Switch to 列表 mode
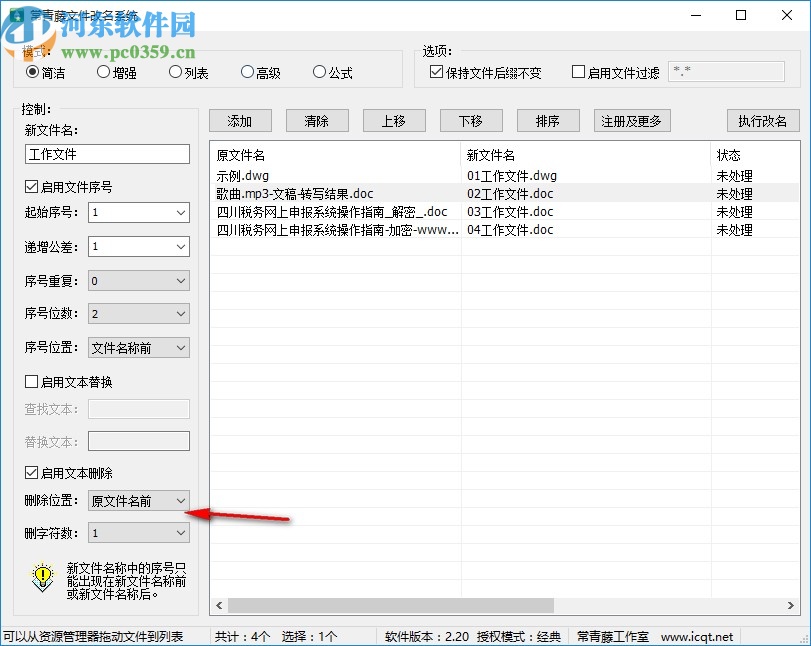The height and width of the screenshot is (646, 811). tap(175, 72)
